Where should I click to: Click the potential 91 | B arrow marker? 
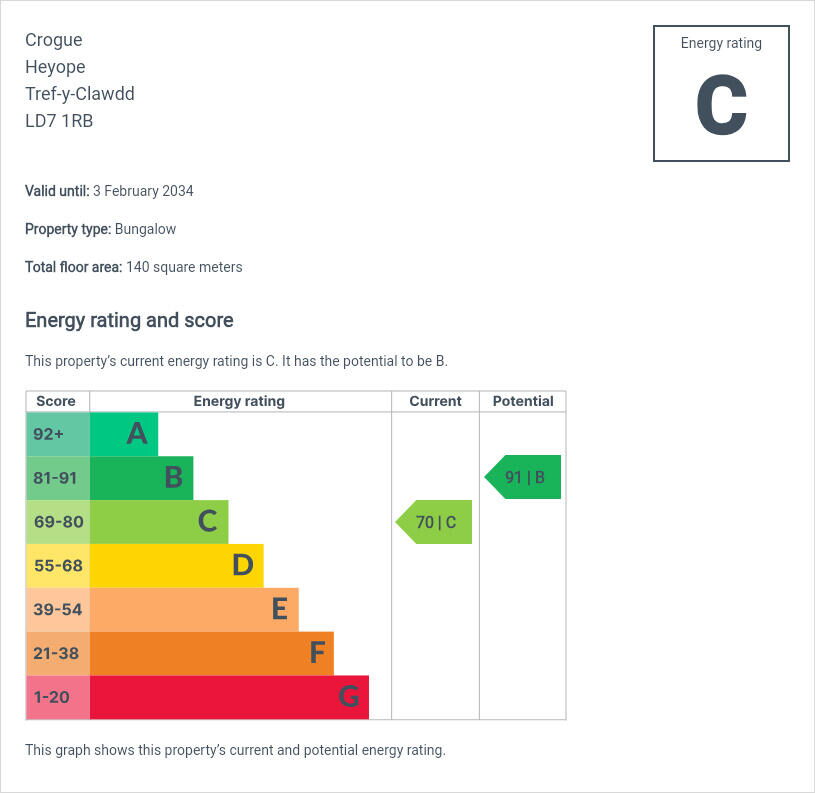524,477
